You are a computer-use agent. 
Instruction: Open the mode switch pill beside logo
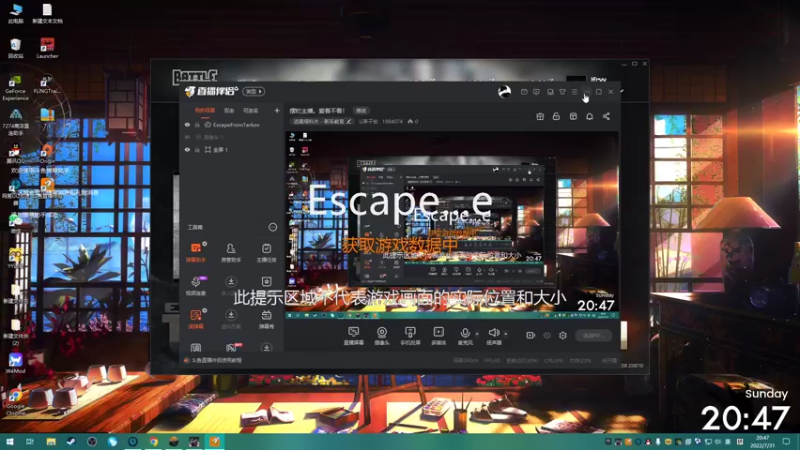[254, 91]
